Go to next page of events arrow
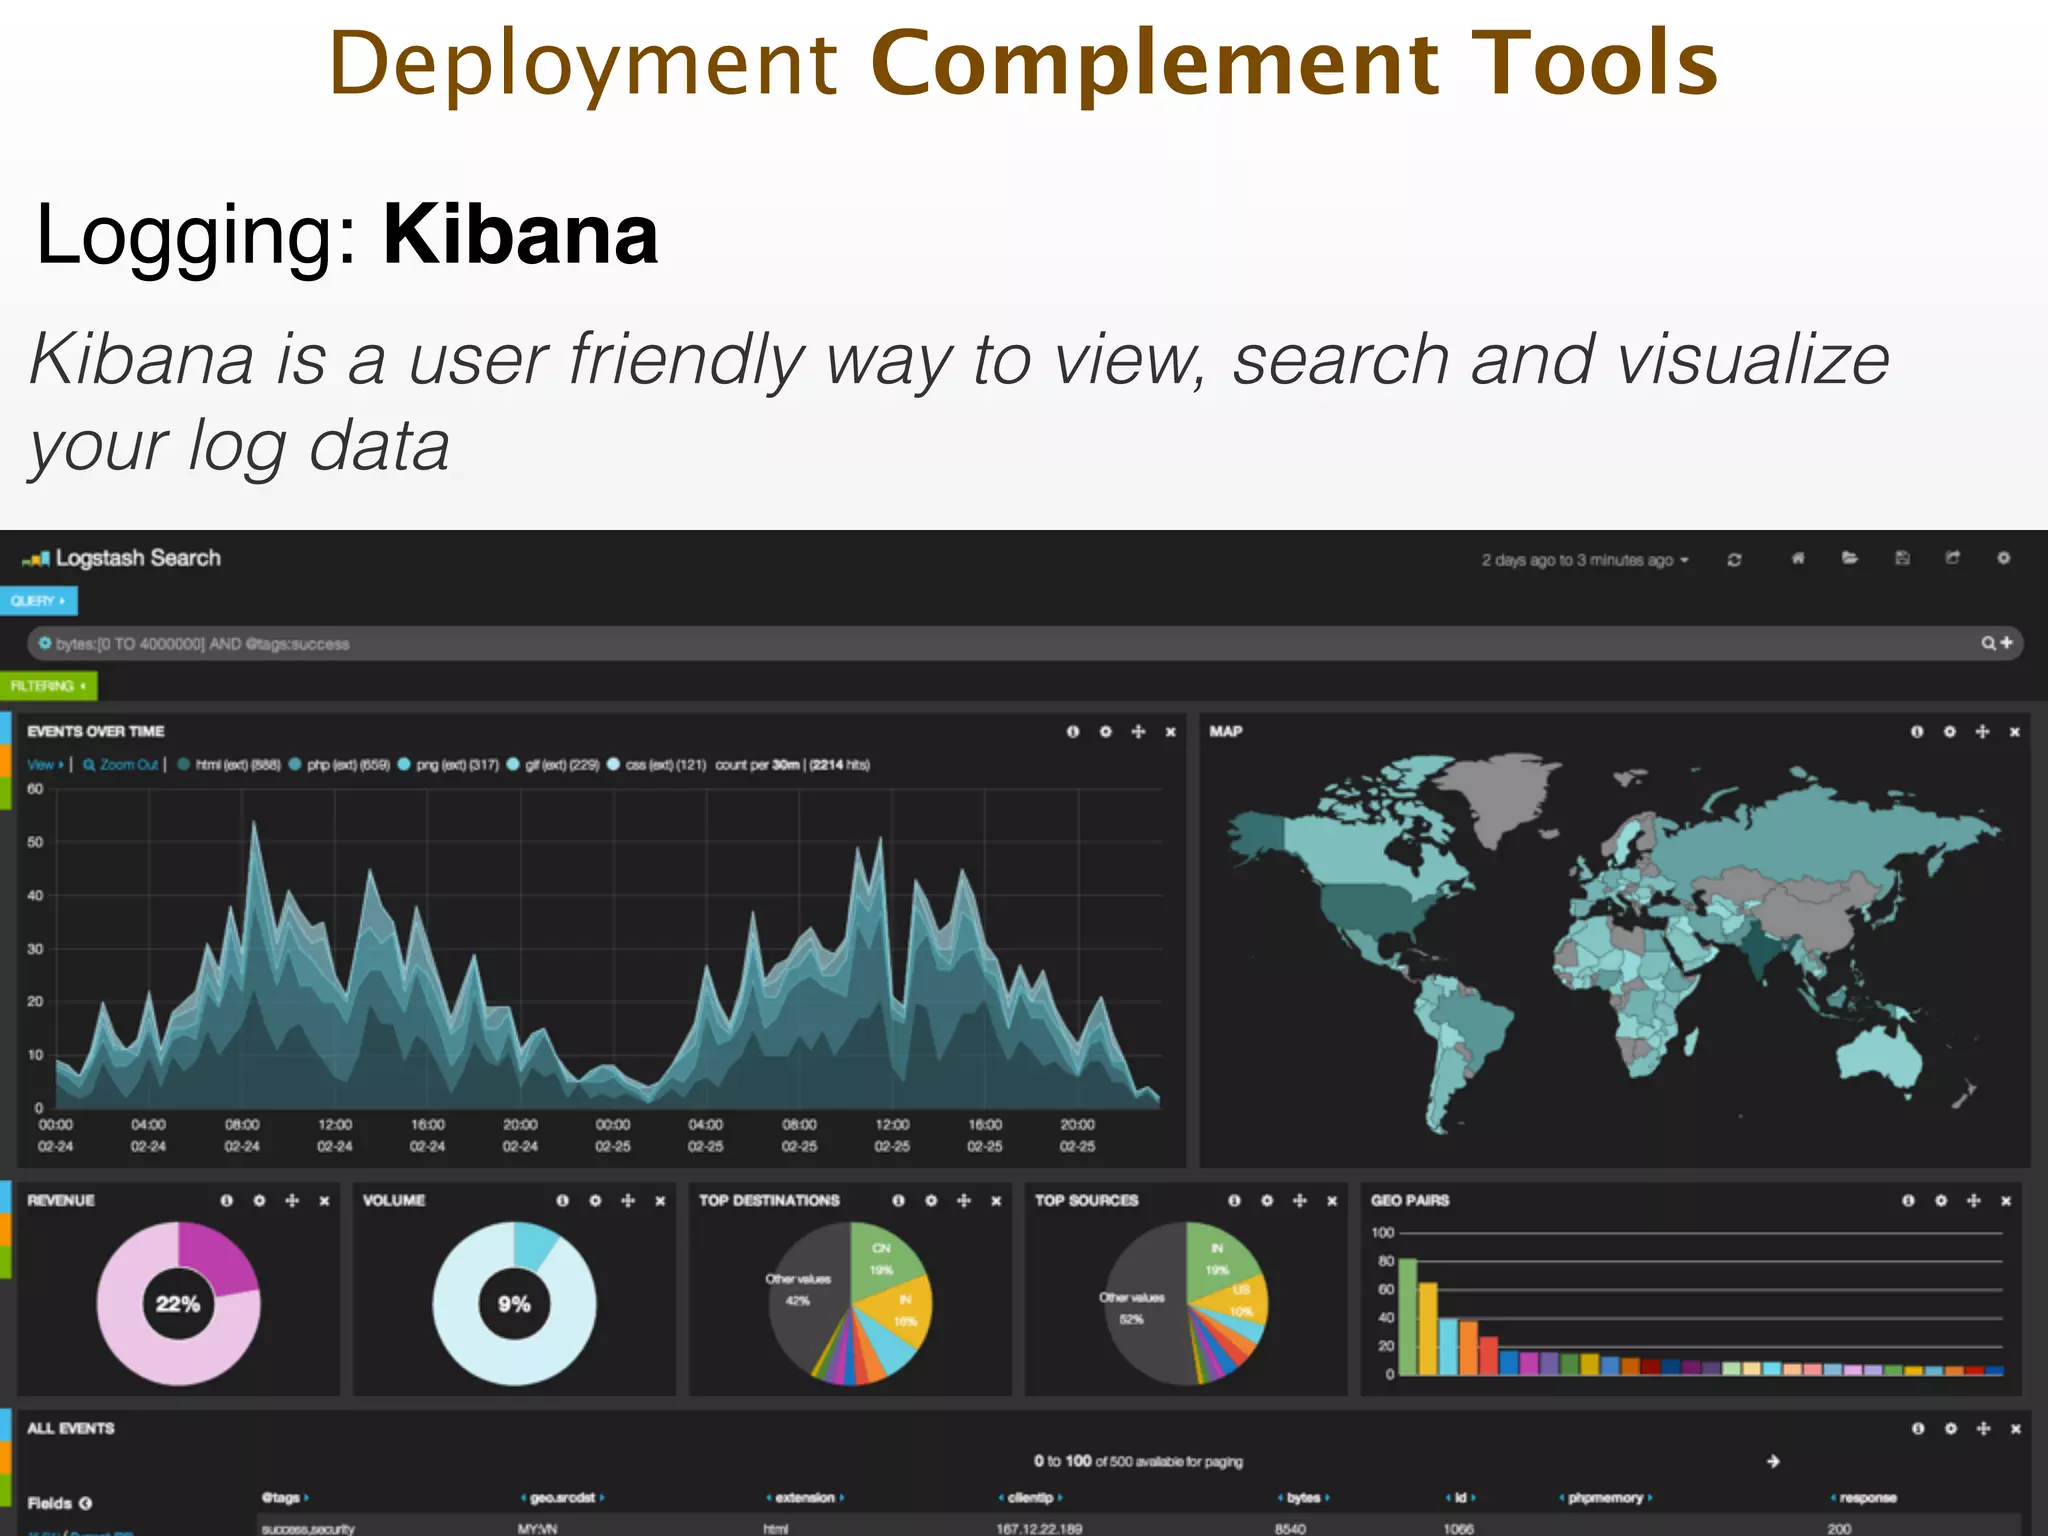 pyautogui.click(x=1773, y=1462)
